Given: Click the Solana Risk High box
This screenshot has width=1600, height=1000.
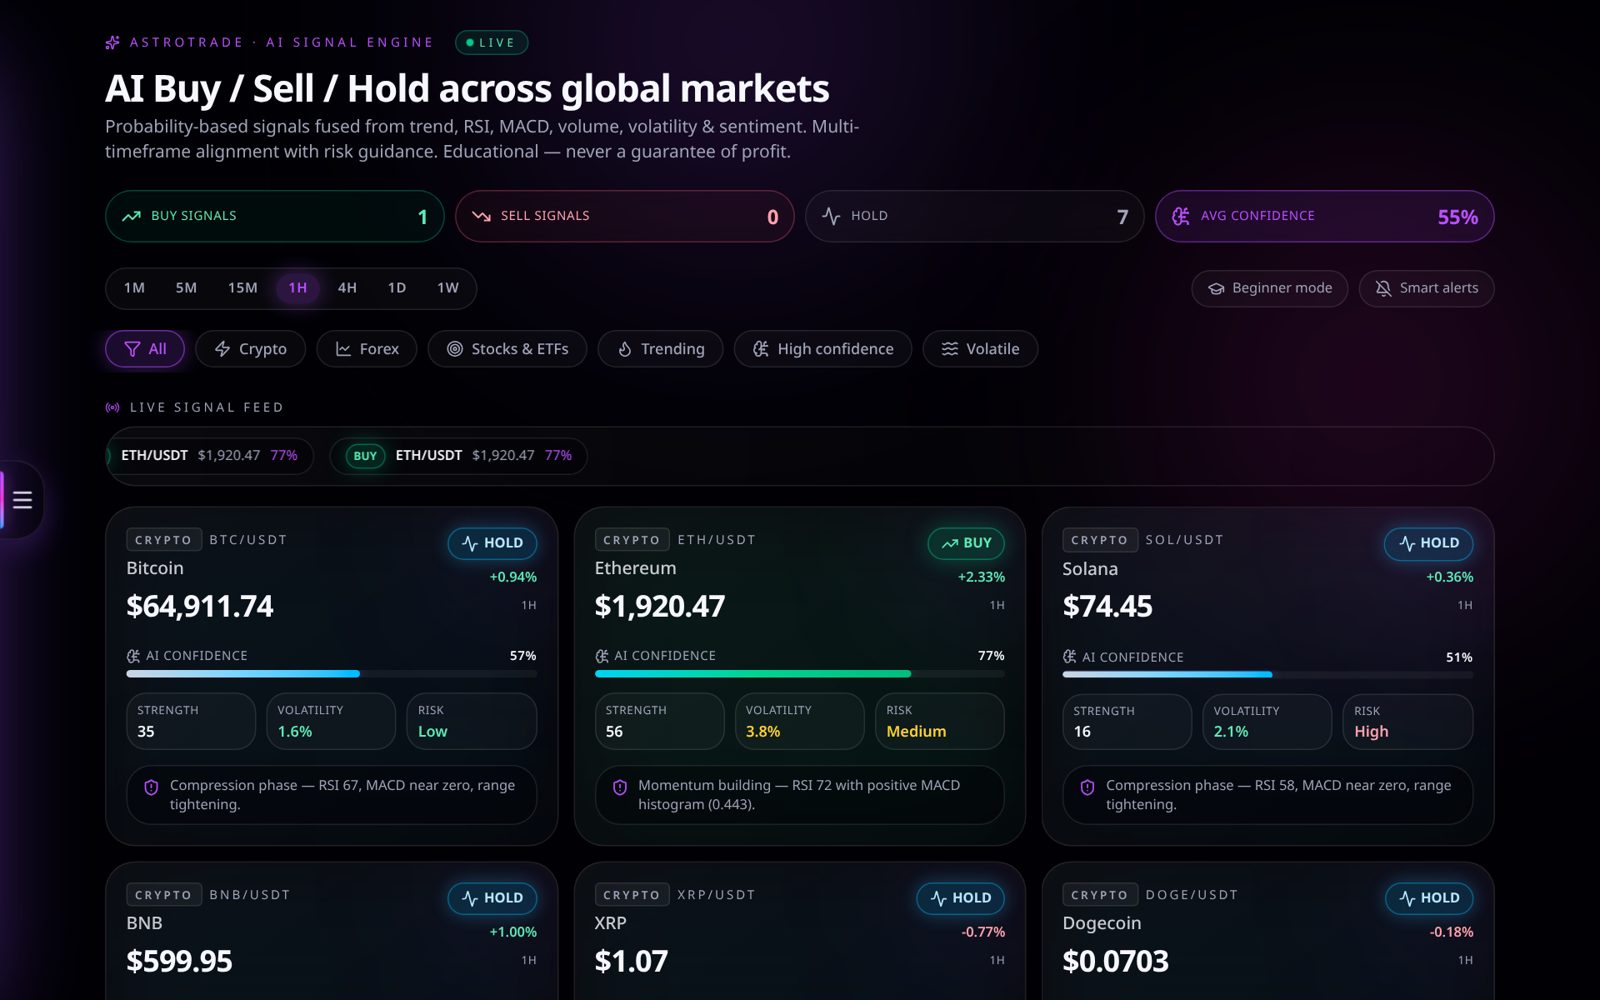Looking at the screenshot, I should [x=1407, y=722].
